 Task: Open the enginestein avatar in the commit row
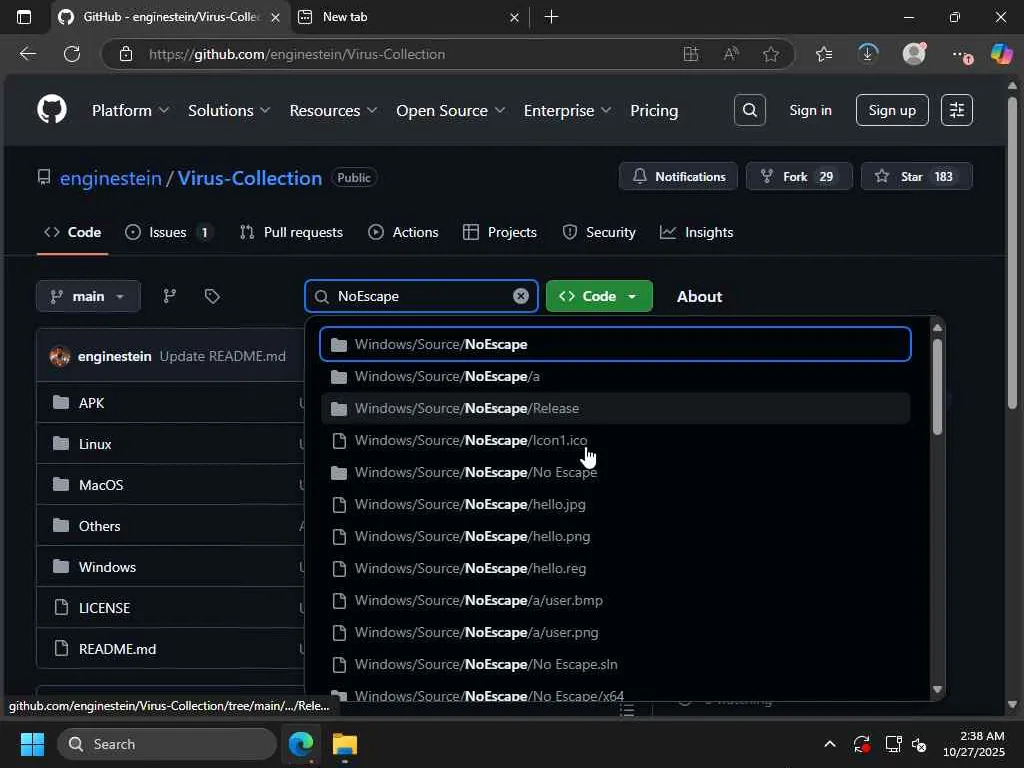pos(60,357)
